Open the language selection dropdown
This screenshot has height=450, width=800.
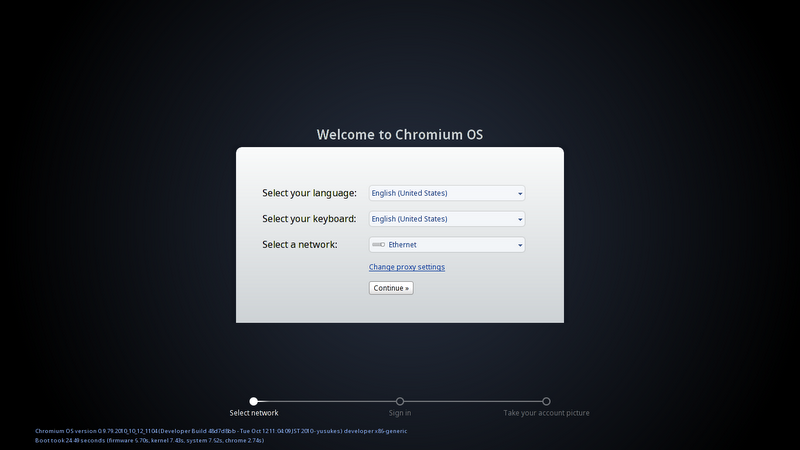coord(447,193)
